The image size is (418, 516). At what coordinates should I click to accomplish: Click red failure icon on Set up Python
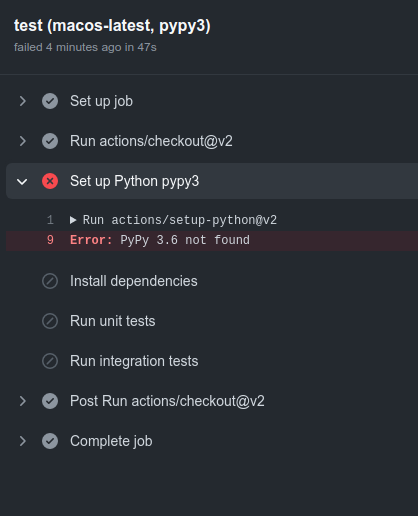[x=50, y=181]
